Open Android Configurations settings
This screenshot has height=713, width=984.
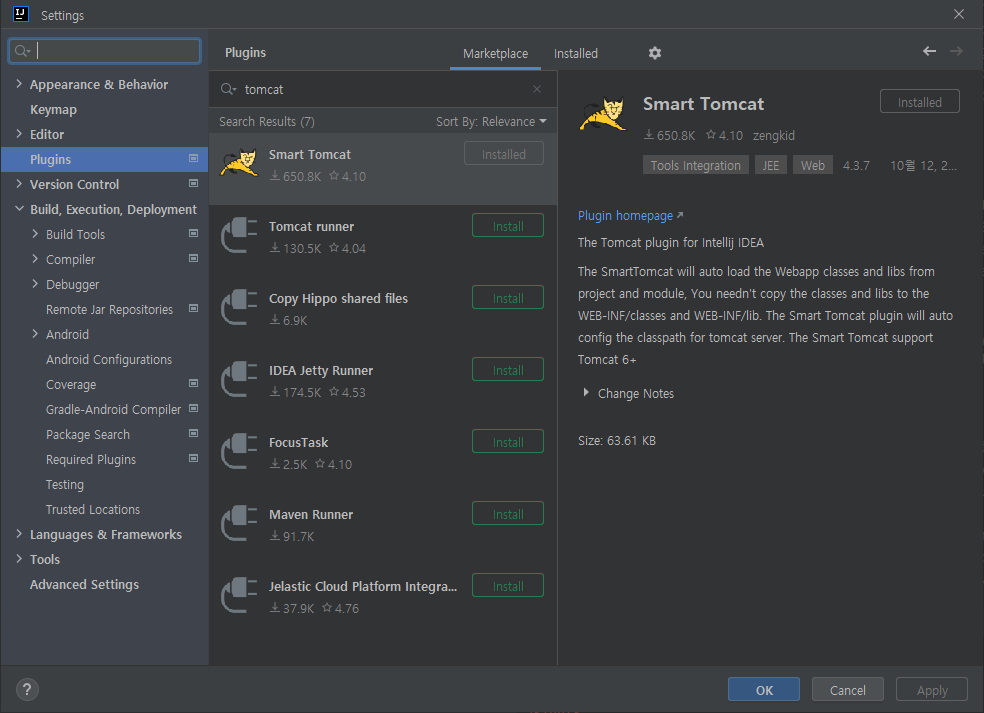109,360
